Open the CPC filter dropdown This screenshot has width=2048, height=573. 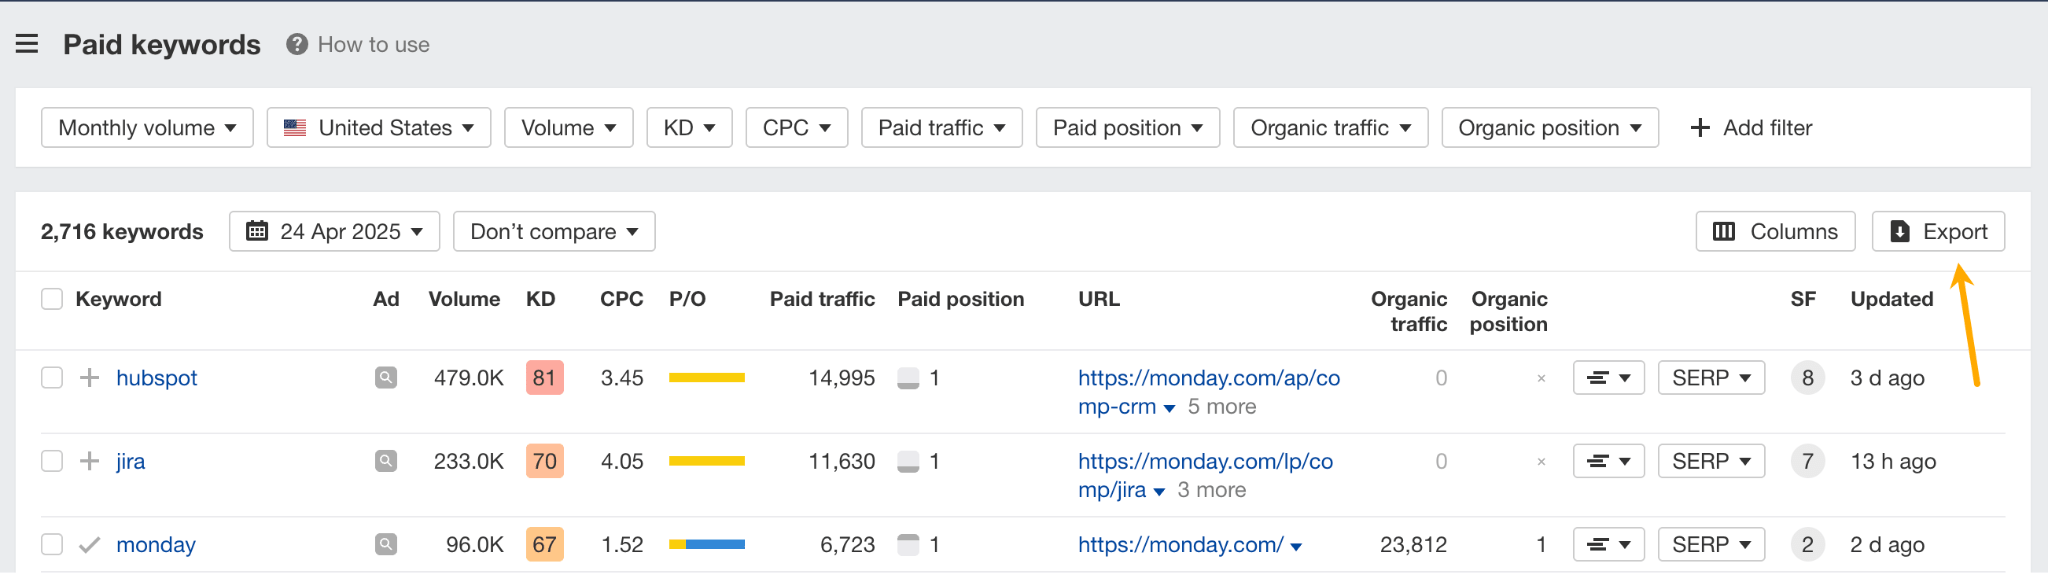pos(797,128)
